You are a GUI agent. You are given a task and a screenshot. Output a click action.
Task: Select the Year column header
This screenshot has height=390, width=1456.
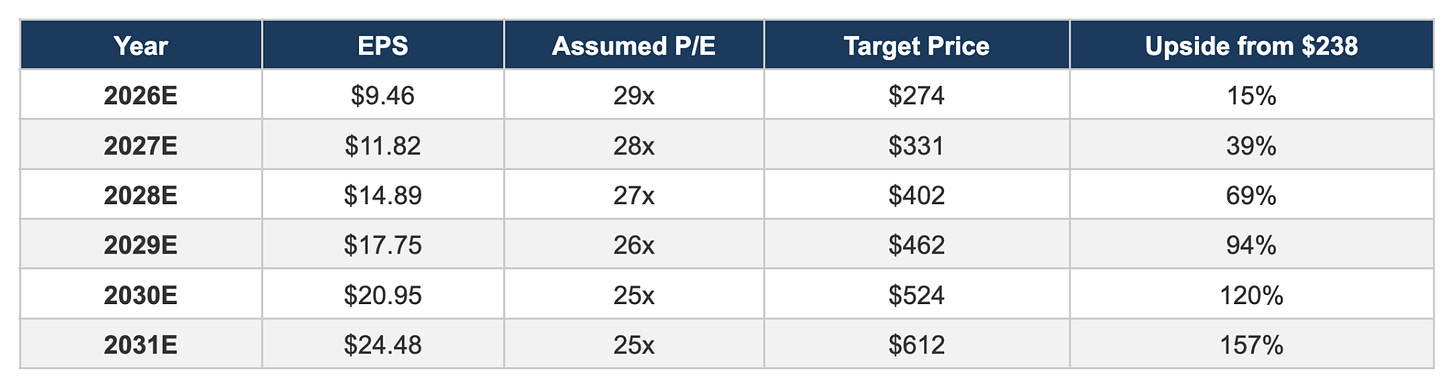(140, 46)
